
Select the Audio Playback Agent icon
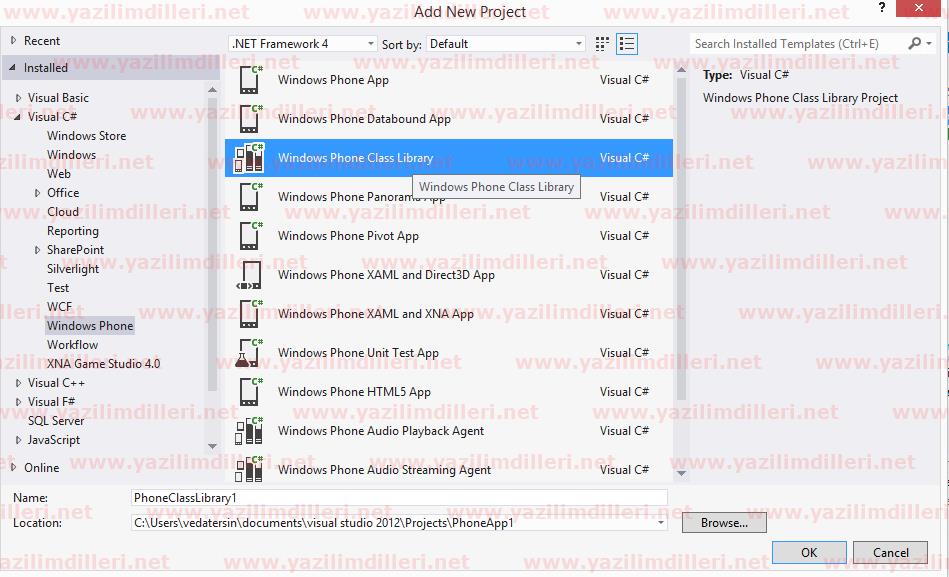pyautogui.click(x=249, y=431)
